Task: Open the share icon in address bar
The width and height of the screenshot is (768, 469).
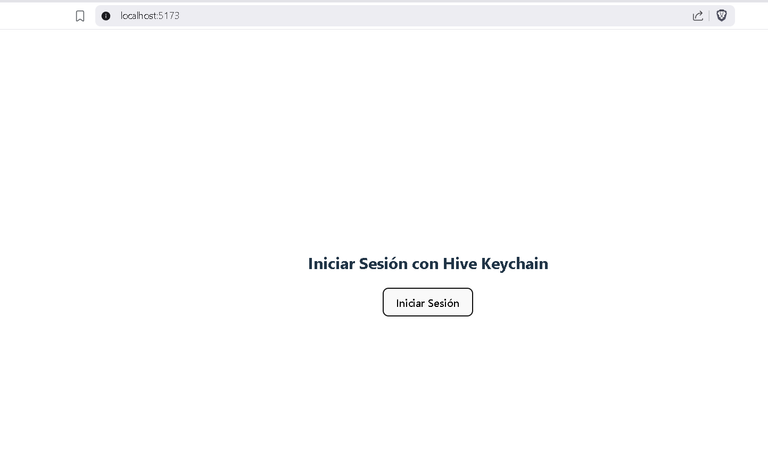Action: point(697,16)
